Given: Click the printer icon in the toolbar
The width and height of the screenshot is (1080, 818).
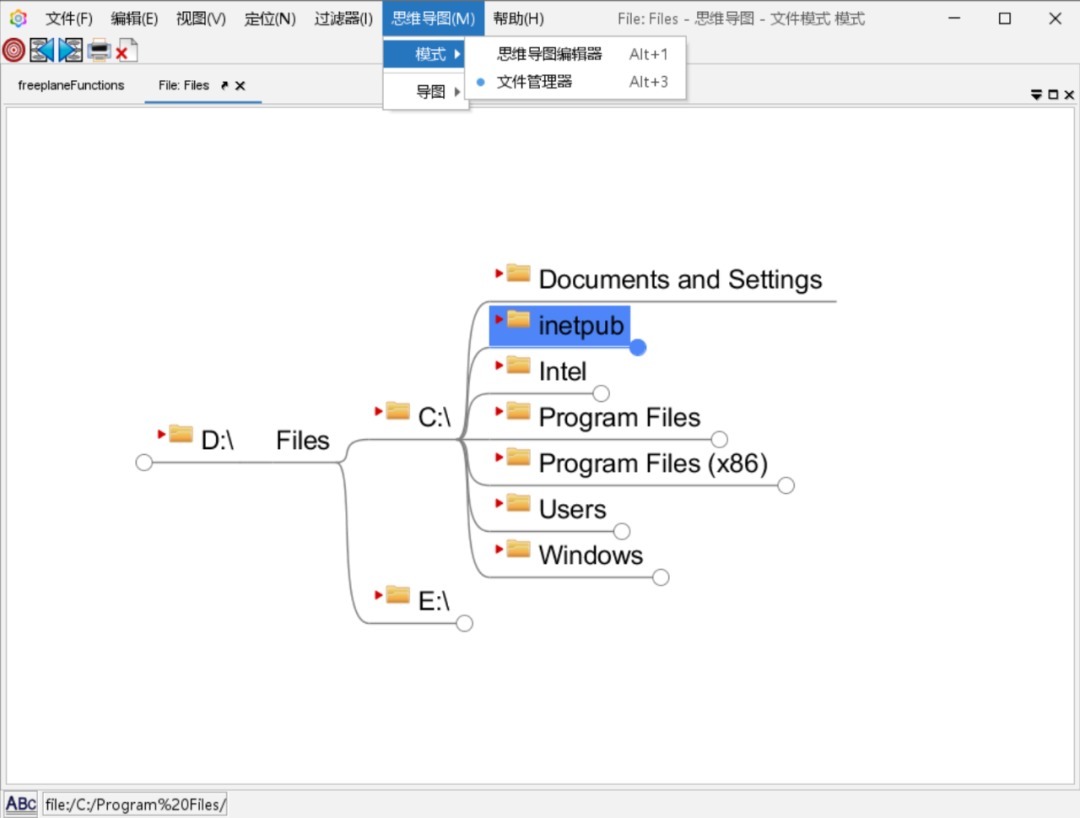Looking at the screenshot, I should click(x=99, y=50).
